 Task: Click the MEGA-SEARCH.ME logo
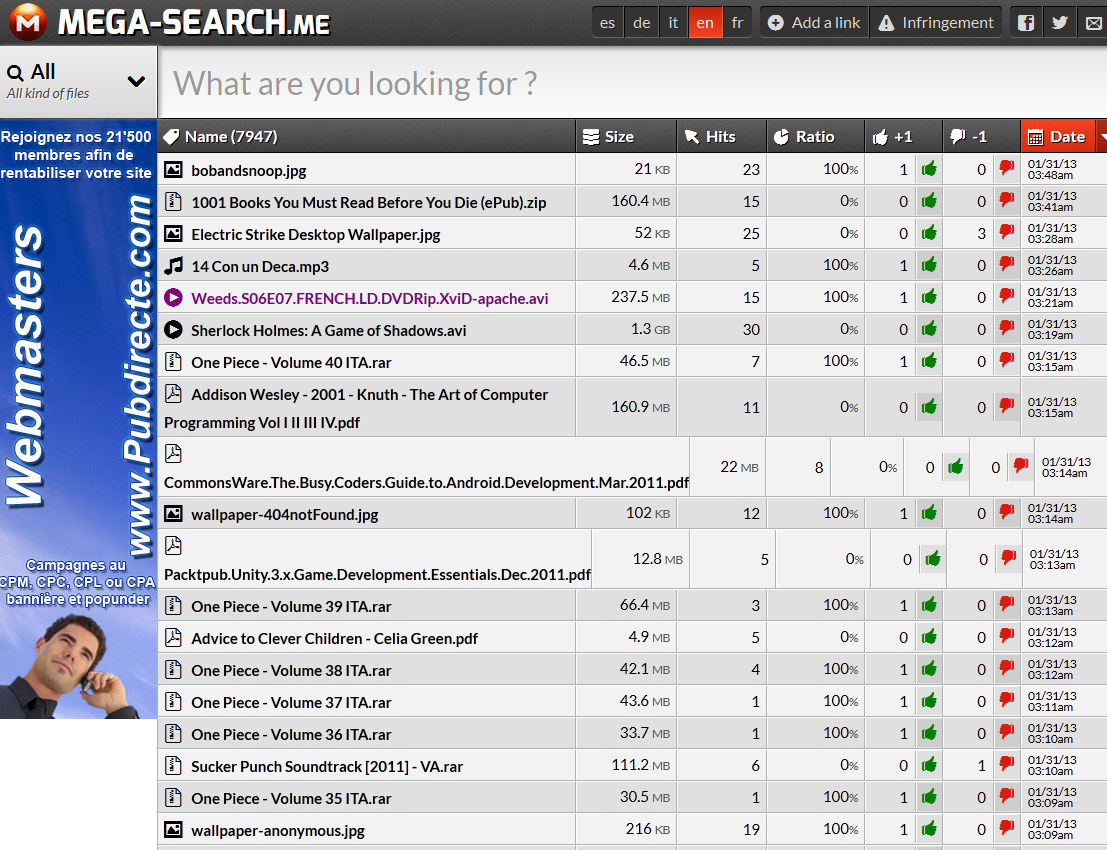pos(168,22)
